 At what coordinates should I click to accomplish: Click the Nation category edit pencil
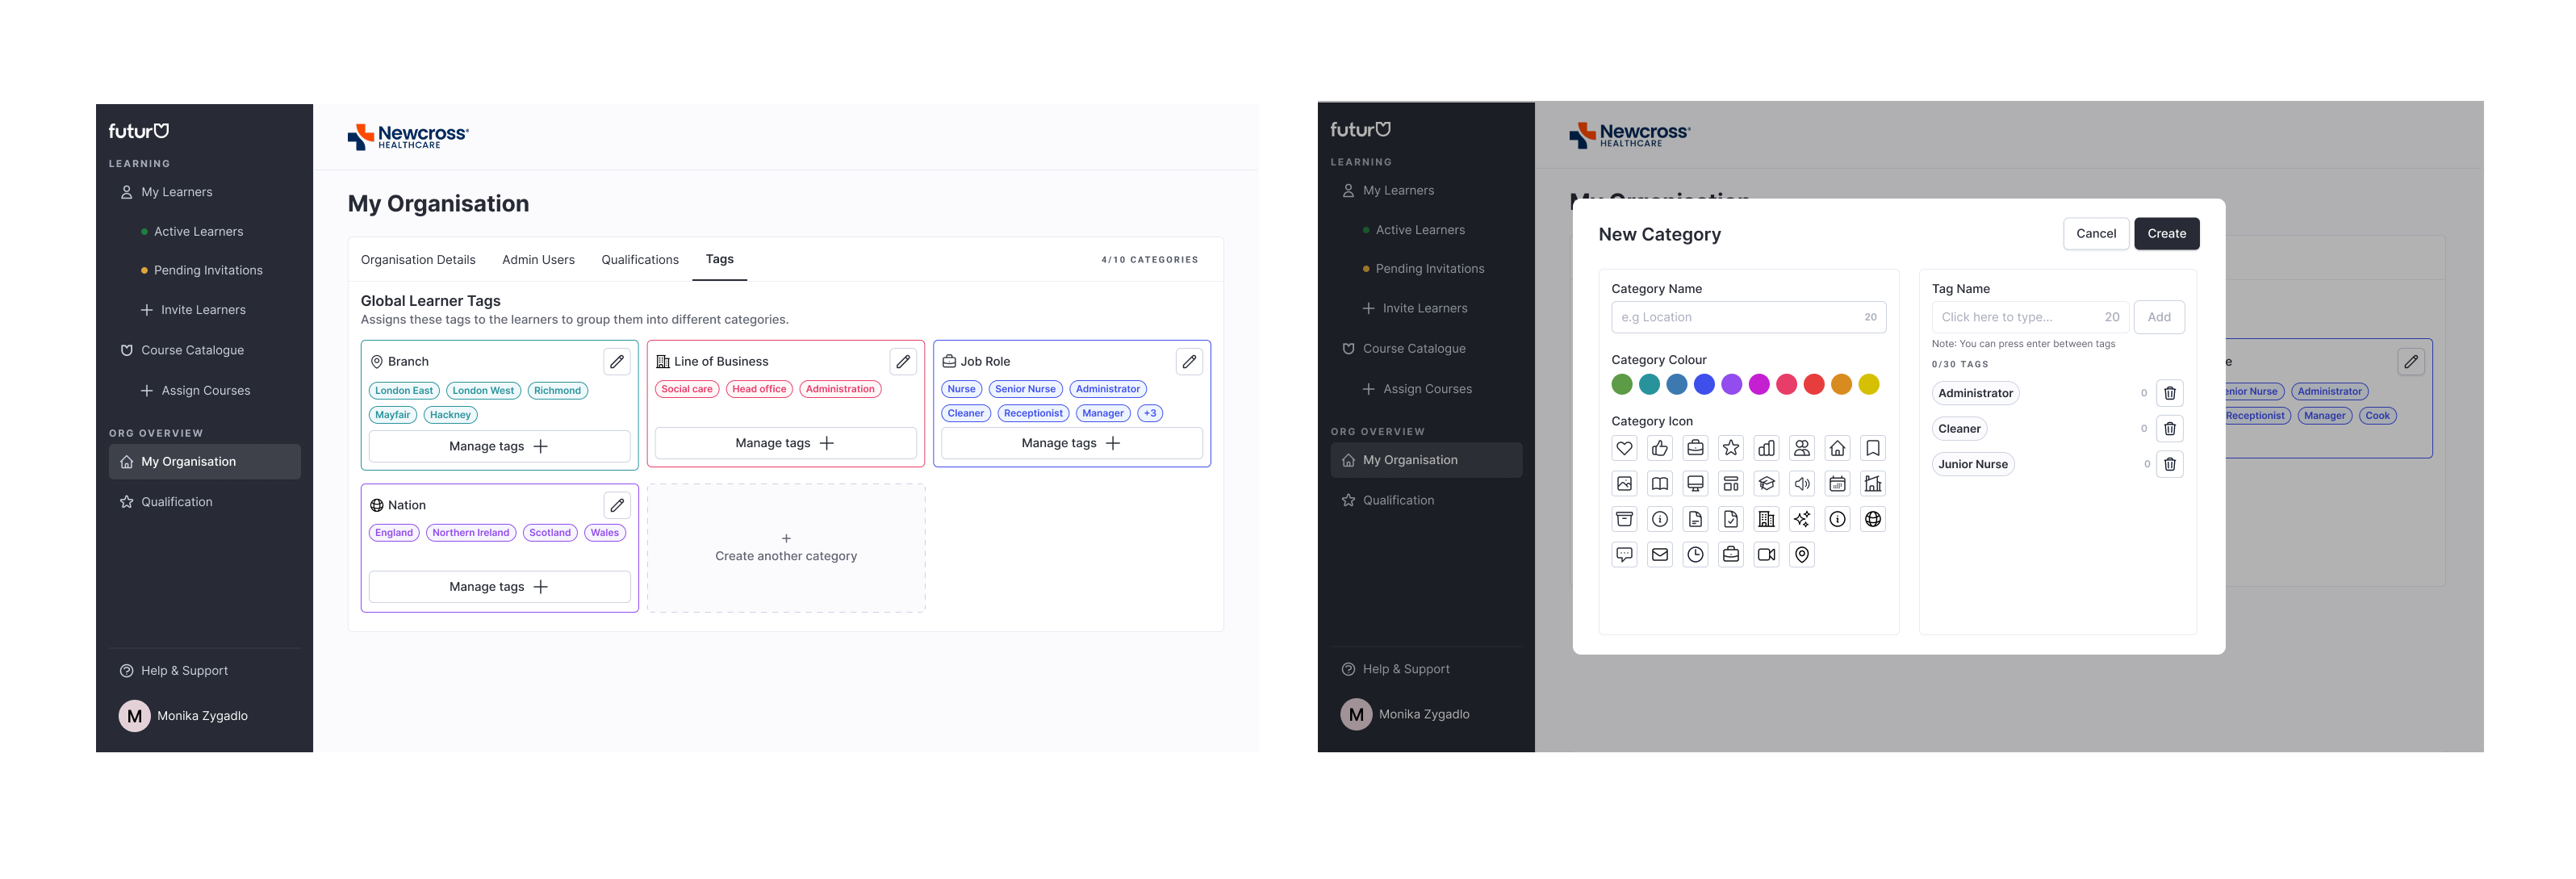pos(617,505)
